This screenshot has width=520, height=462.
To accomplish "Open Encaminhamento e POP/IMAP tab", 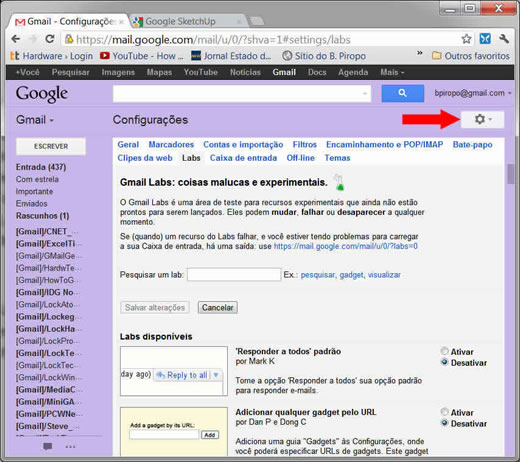I will 385,145.
